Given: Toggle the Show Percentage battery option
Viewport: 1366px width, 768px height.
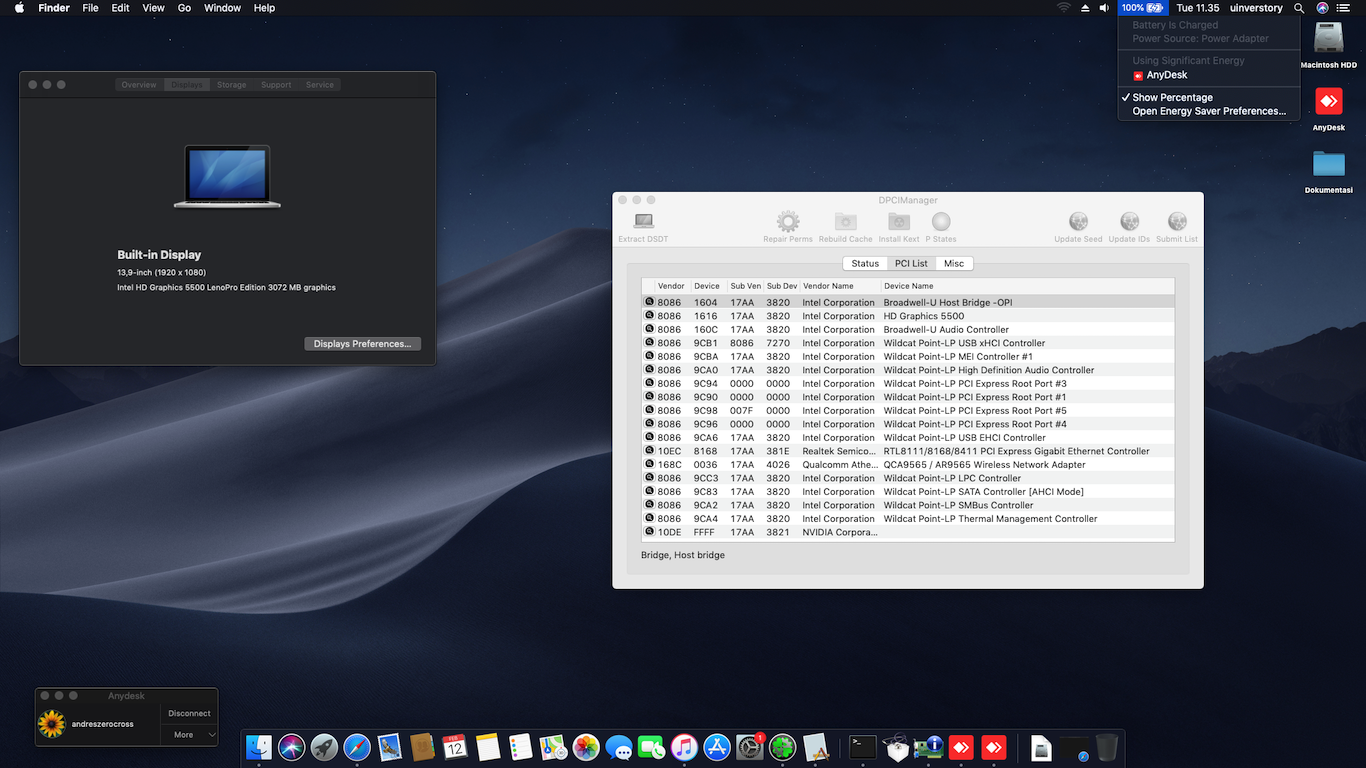Looking at the screenshot, I should pyautogui.click(x=1172, y=98).
